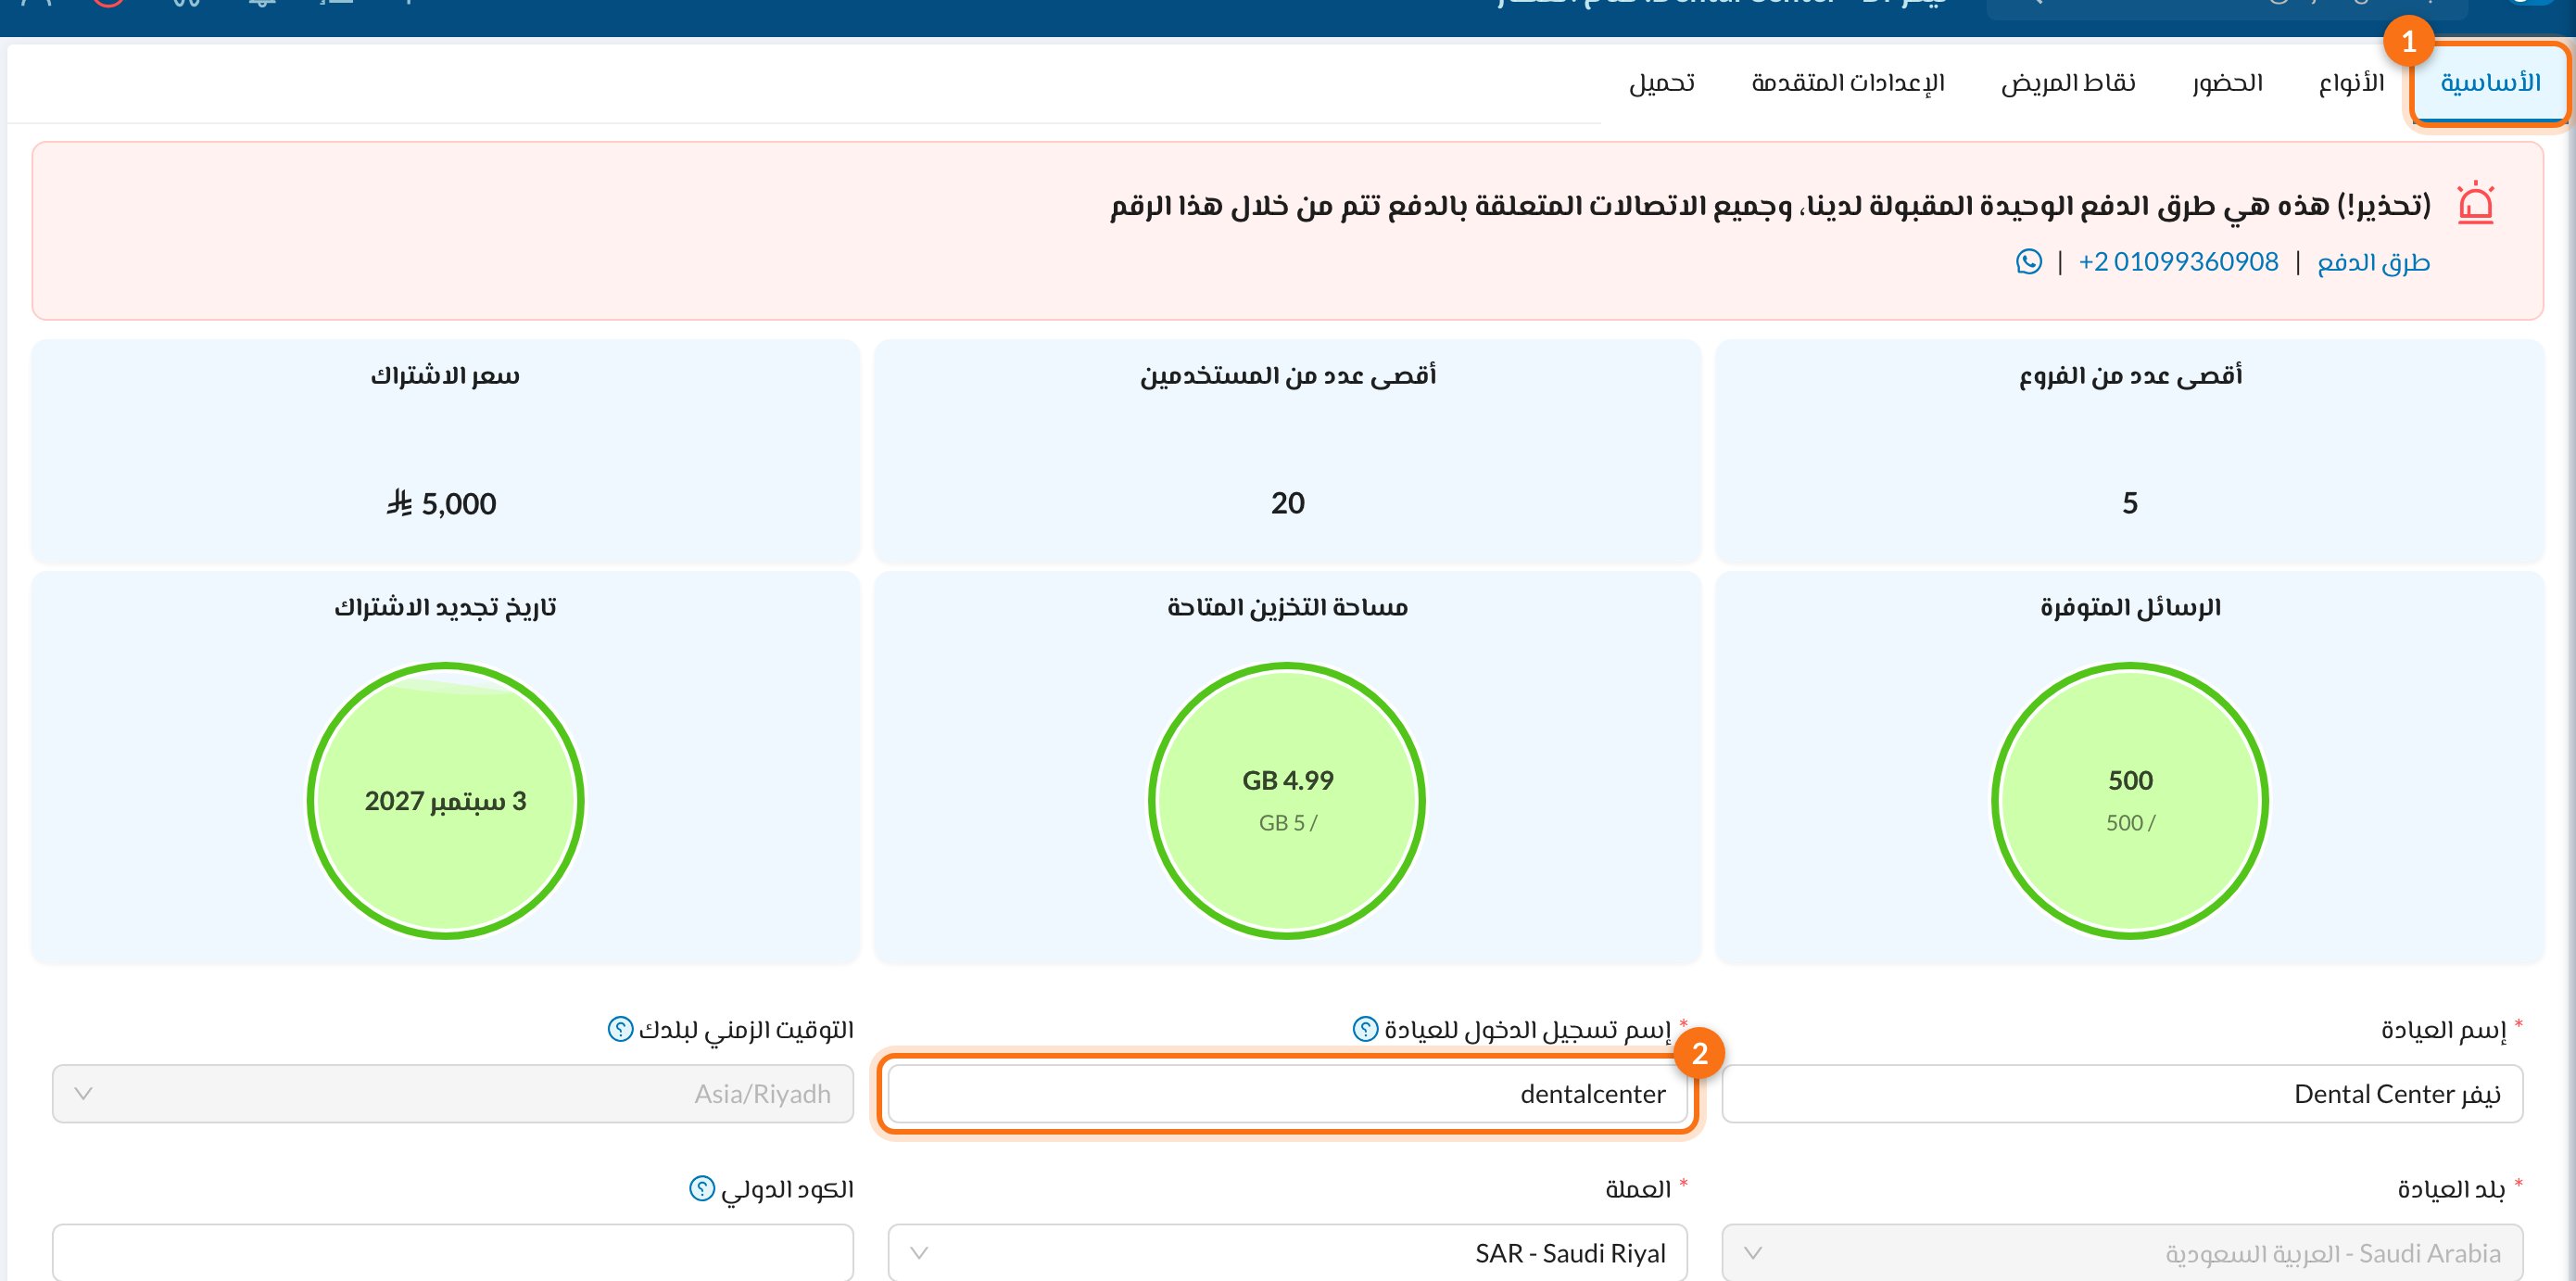Open the نقاط المريض tab
2576x1281 pixels.
point(2068,83)
